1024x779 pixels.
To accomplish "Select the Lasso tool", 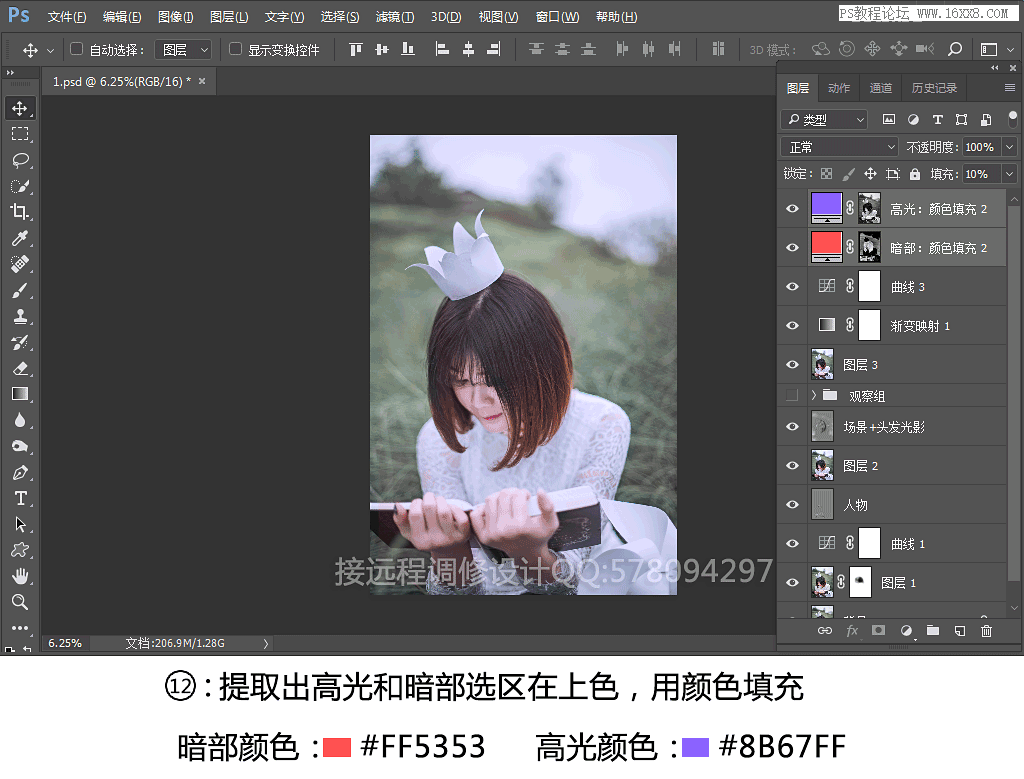I will tap(20, 160).
